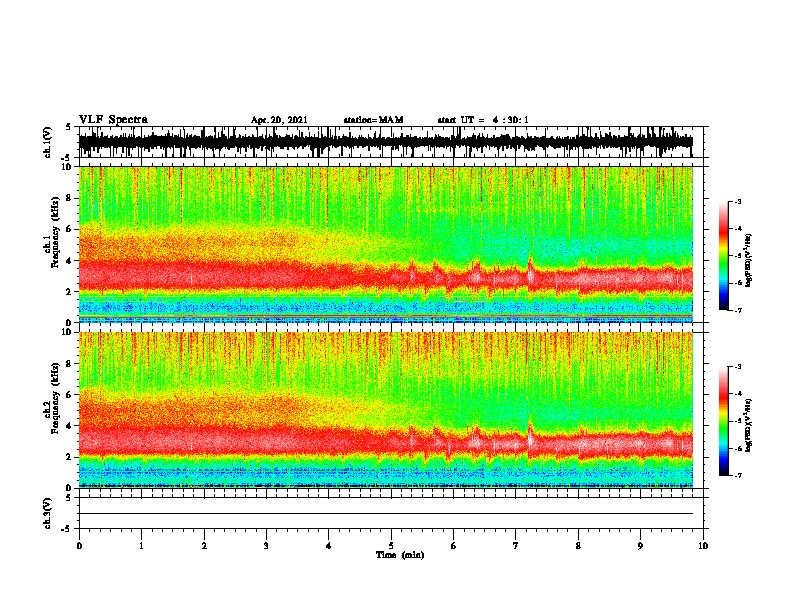The image size is (792, 612).
Task: Click the "start UT = 4:30:1" header text
Action: pyautogui.click(x=483, y=120)
